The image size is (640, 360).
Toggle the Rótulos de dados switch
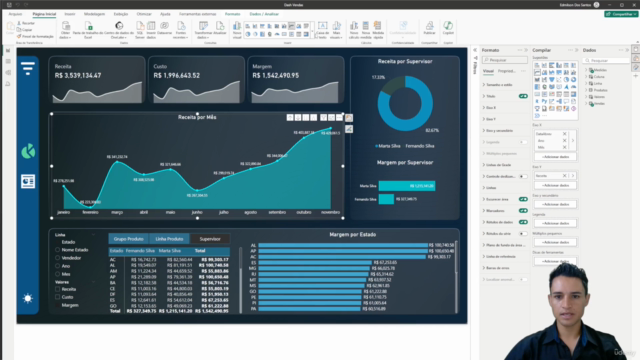(x=523, y=222)
